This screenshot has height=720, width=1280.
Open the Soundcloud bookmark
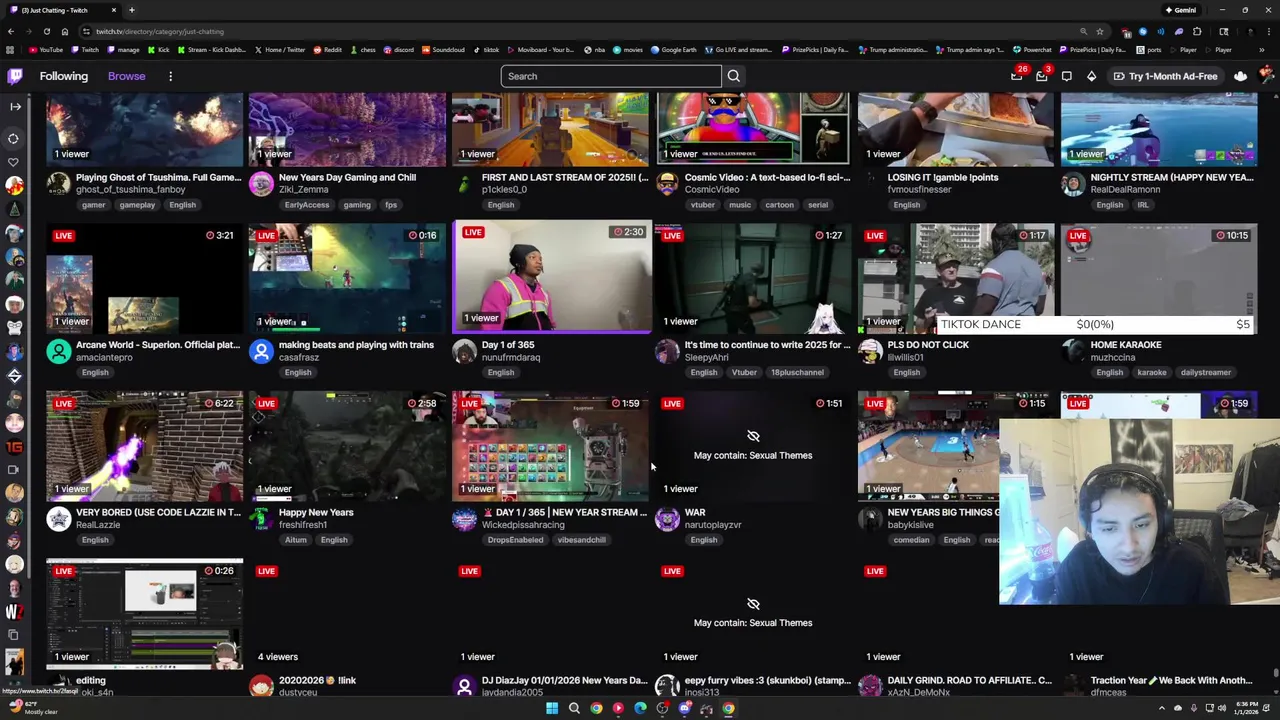(x=443, y=49)
